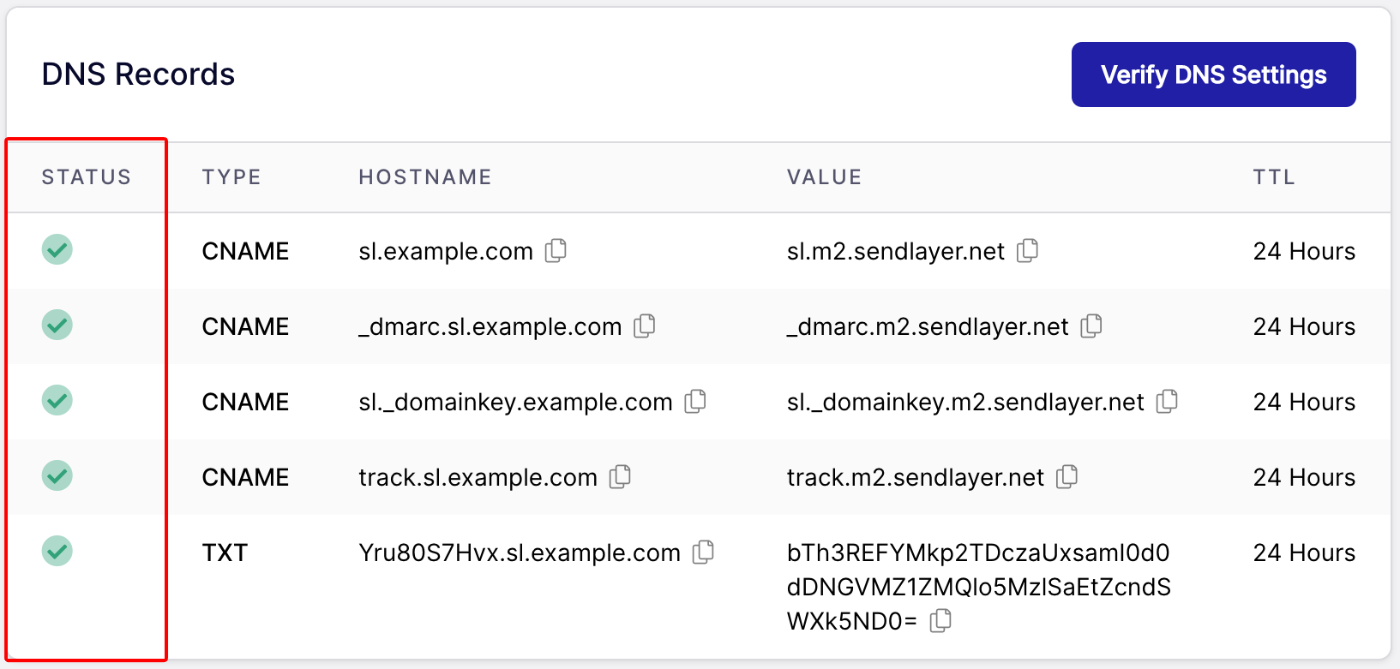The height and width of the screenshot is (669, 1400).
Task: Copy the long TXT record value
Action: click(x=940, y=620)
